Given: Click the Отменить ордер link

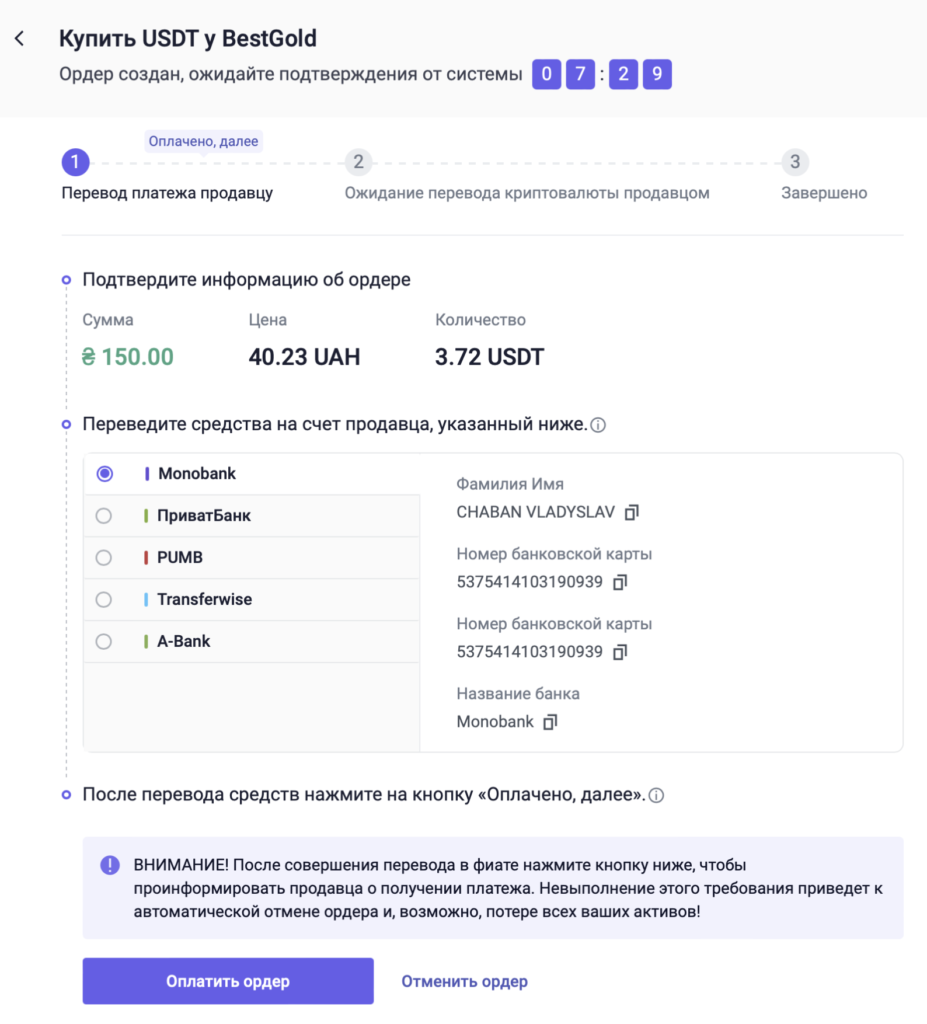Looking at the screenshot, I should [x=464, y=981].
